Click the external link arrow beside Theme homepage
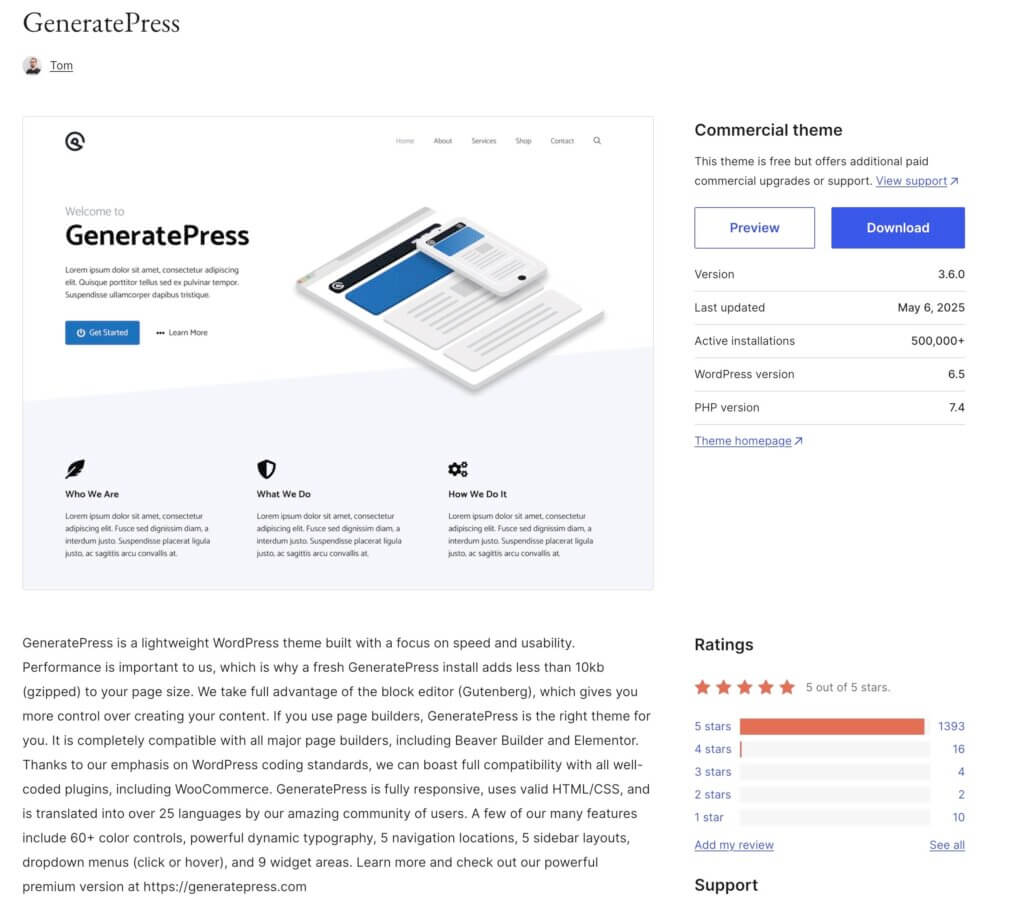This screenshot has width=1024, height=909. tap(800, 440)
